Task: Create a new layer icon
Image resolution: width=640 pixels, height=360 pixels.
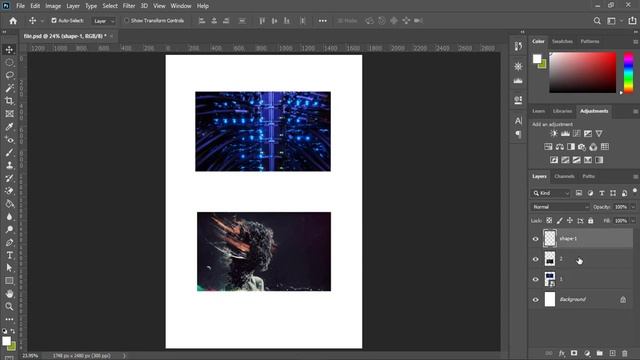Action: [x=612, y=353]
